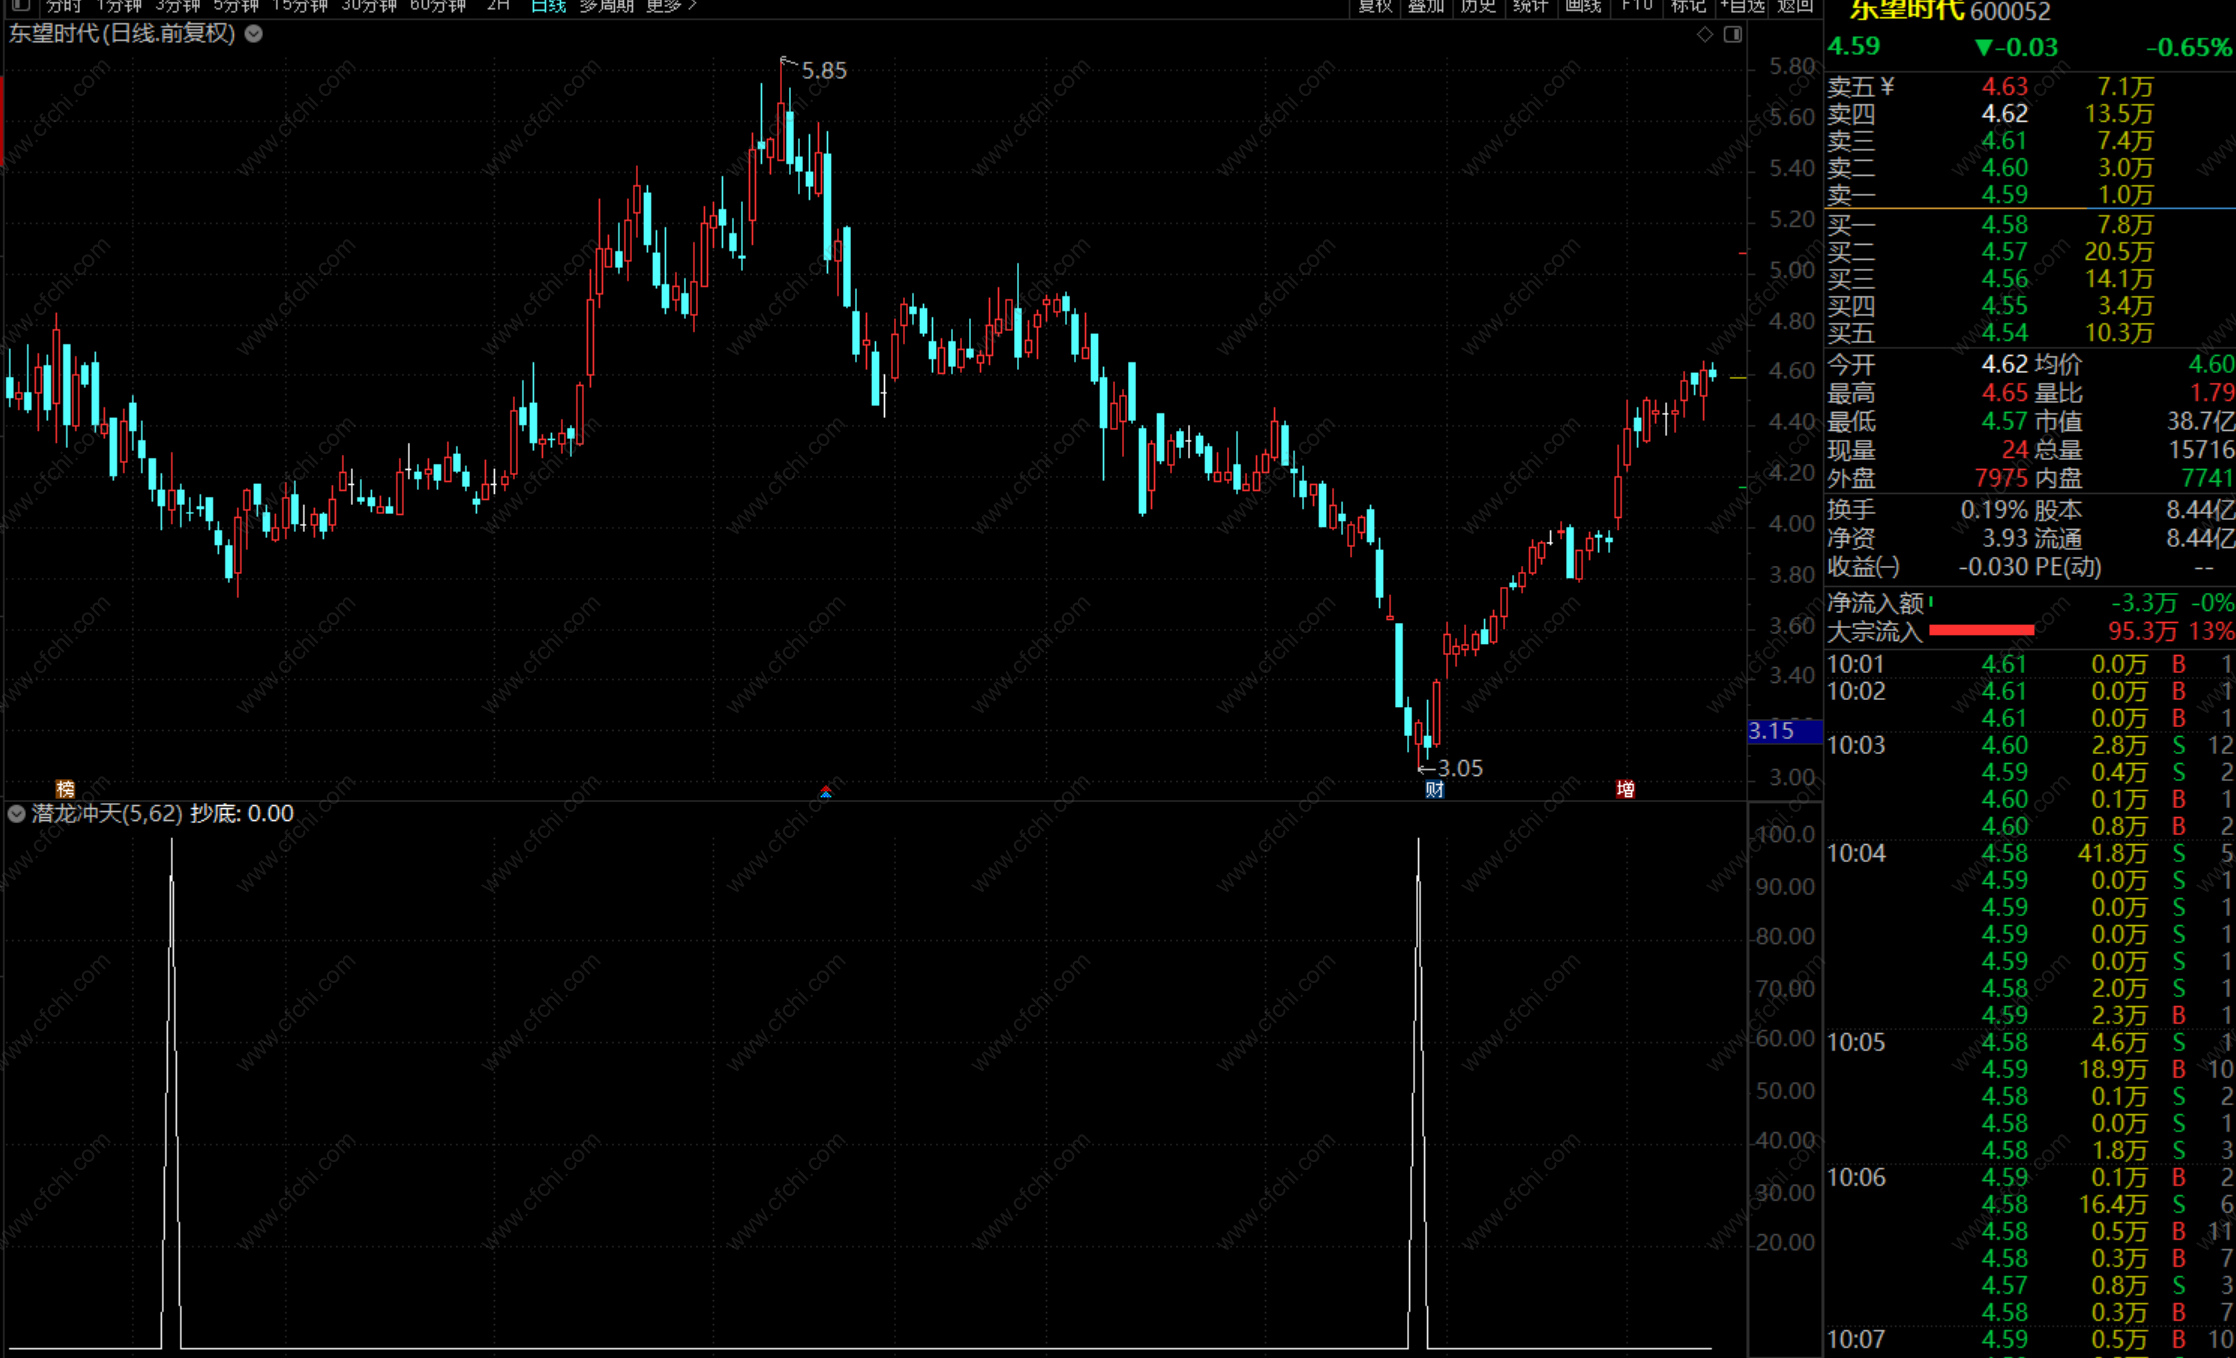Open the 东望时代 chart title dropdown

tap(254, 34)
